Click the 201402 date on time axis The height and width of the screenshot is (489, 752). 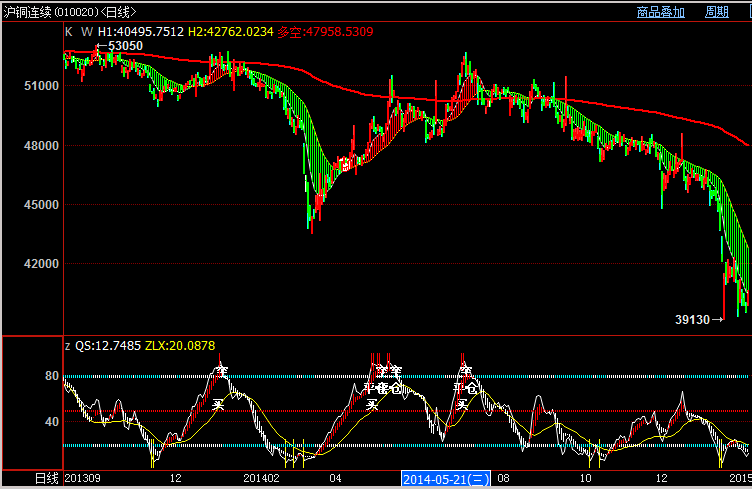(260, 479)
